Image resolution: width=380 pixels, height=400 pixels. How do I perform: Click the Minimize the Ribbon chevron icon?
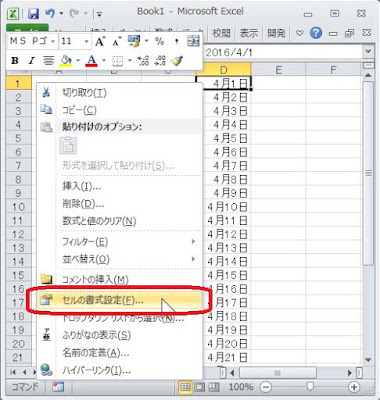[299, 33]
